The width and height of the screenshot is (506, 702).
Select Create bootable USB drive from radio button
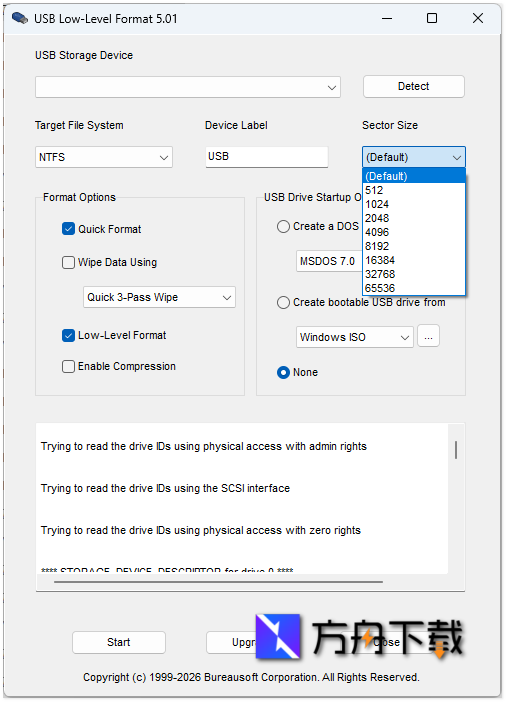coord(283,303)
